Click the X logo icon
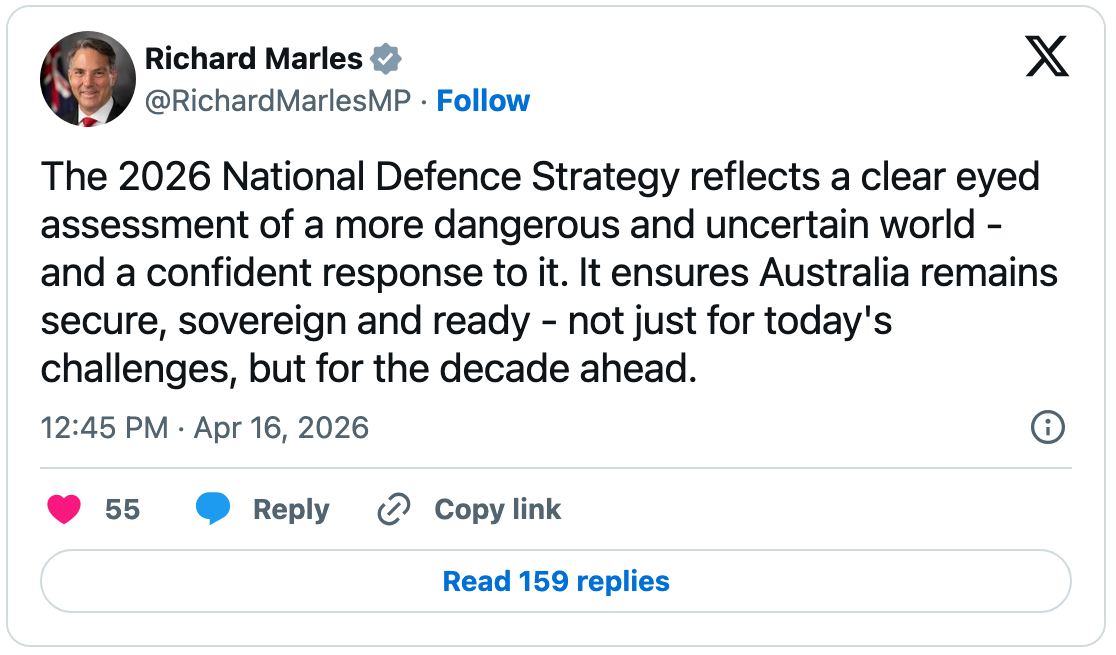Screen dimensions: 1116x655 (1047, 59)
